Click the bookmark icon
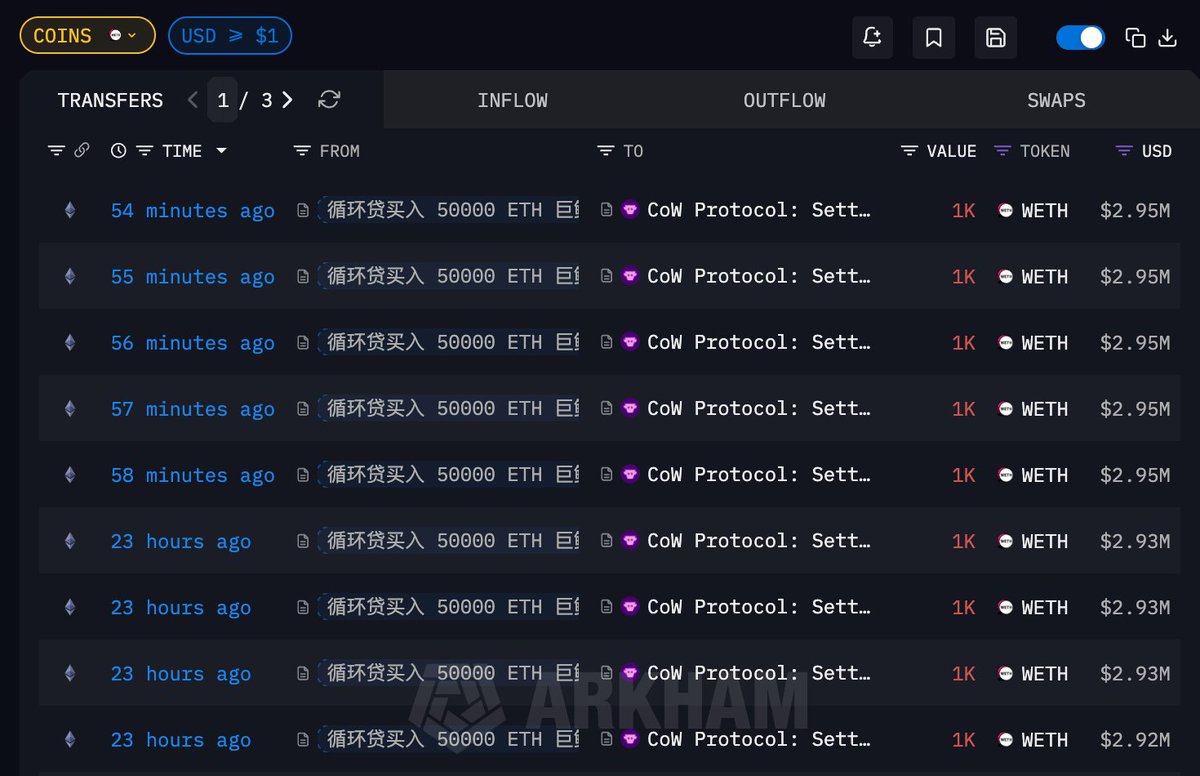This screenshot has height=776, width=1200. pyautogui.click(x=934, y=37)
